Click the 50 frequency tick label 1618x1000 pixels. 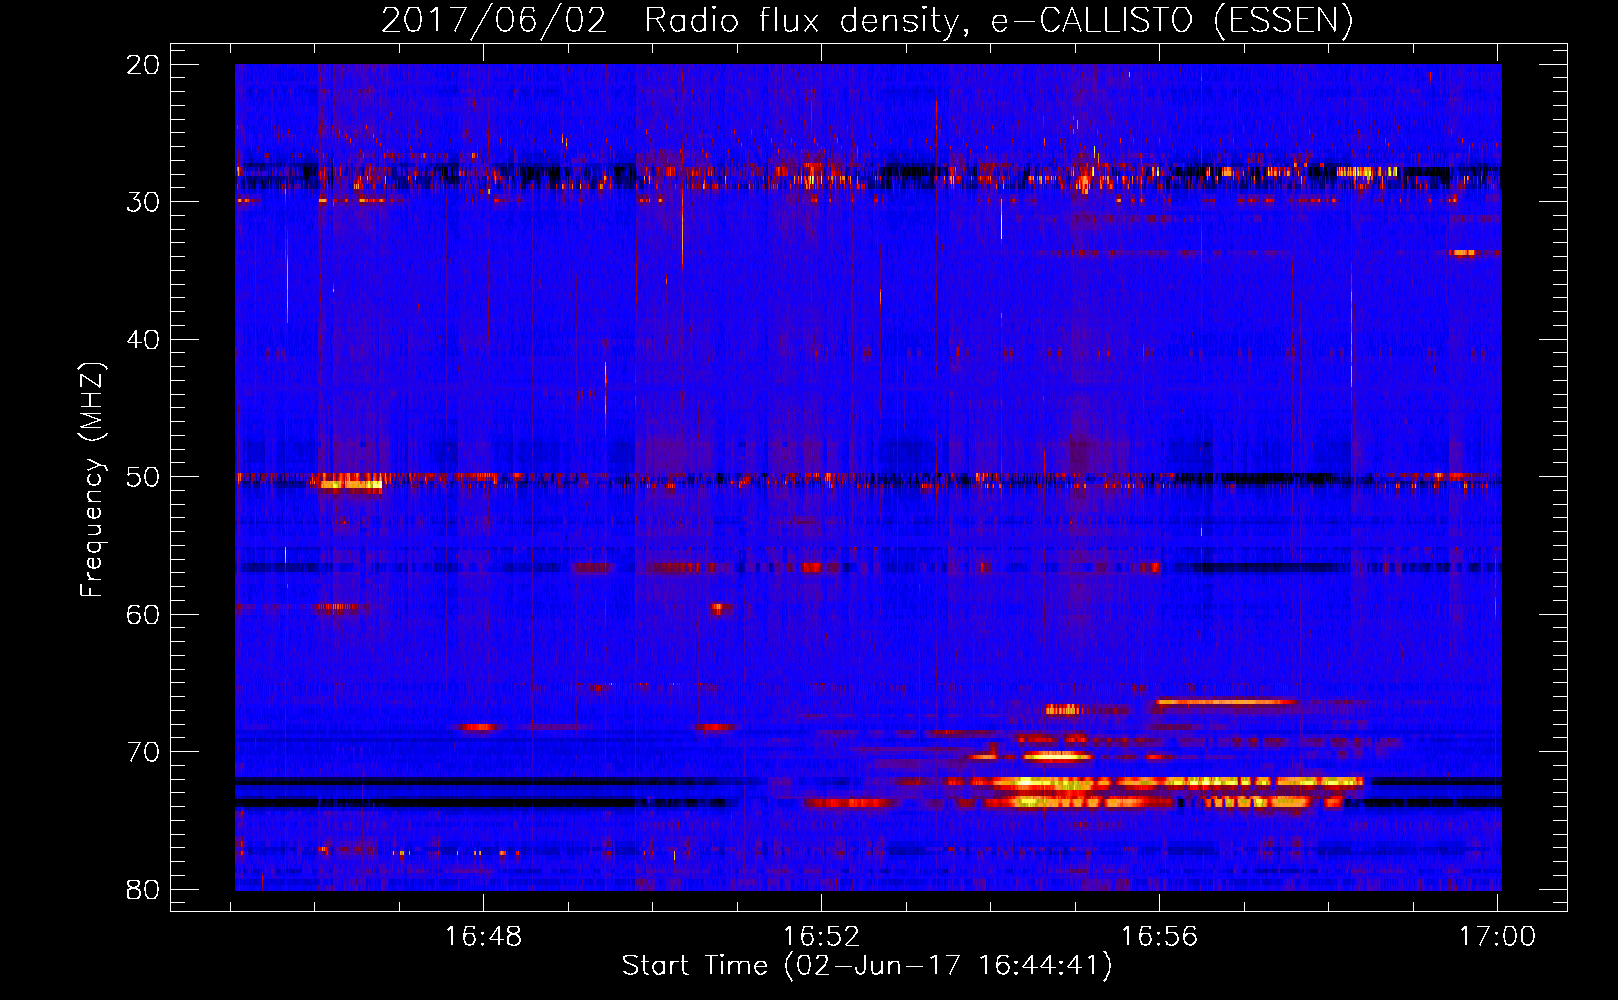coord(143,477)
